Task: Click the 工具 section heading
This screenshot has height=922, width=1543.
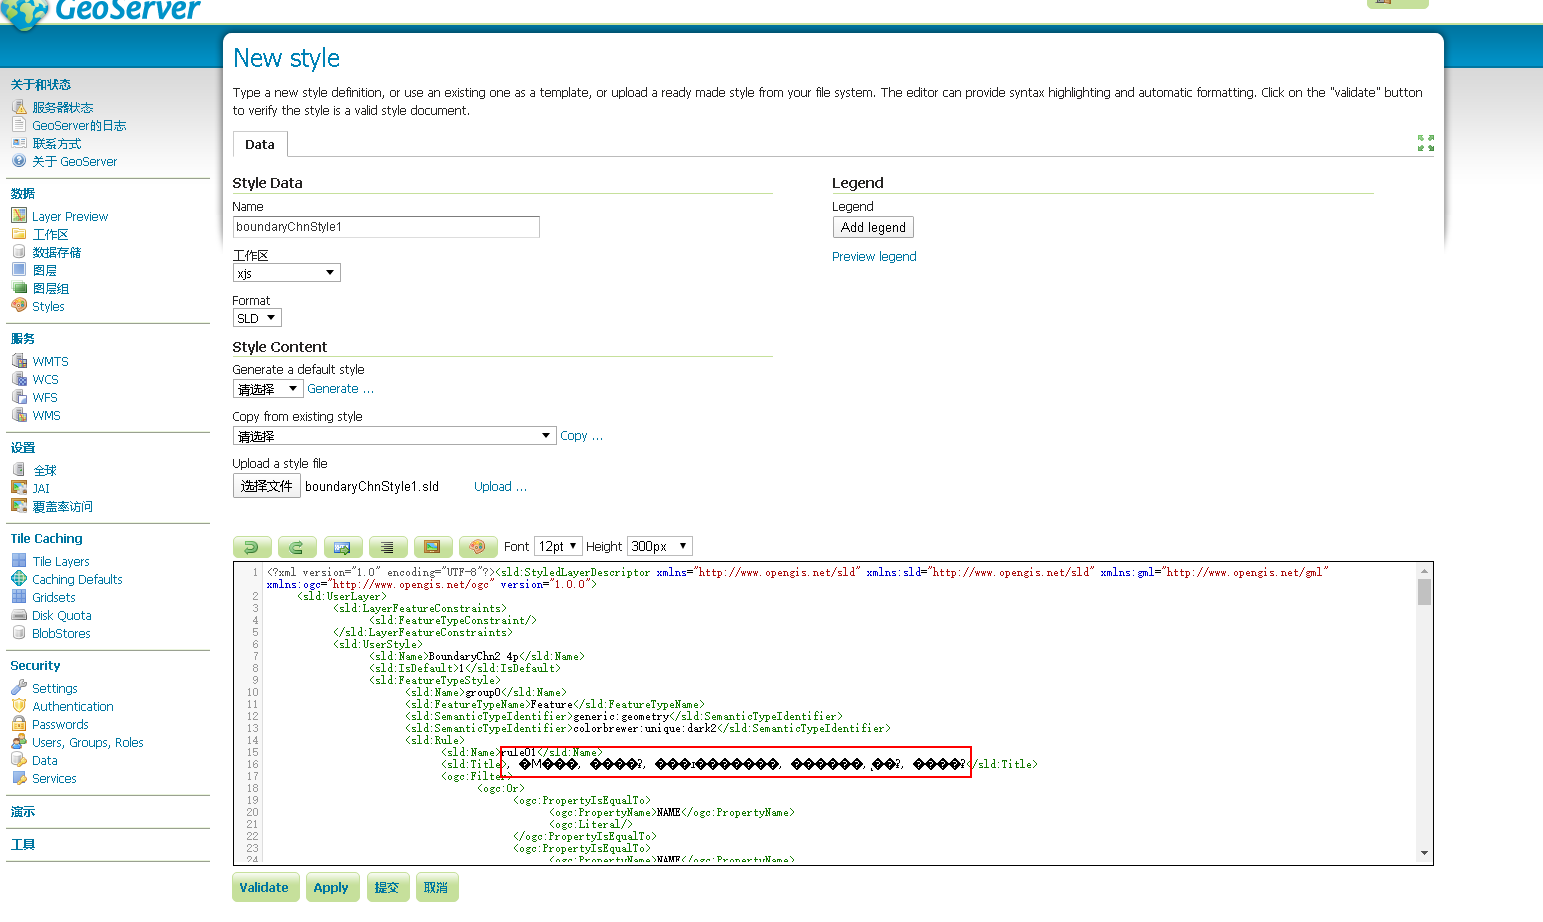Action: (x=23, y=844)
